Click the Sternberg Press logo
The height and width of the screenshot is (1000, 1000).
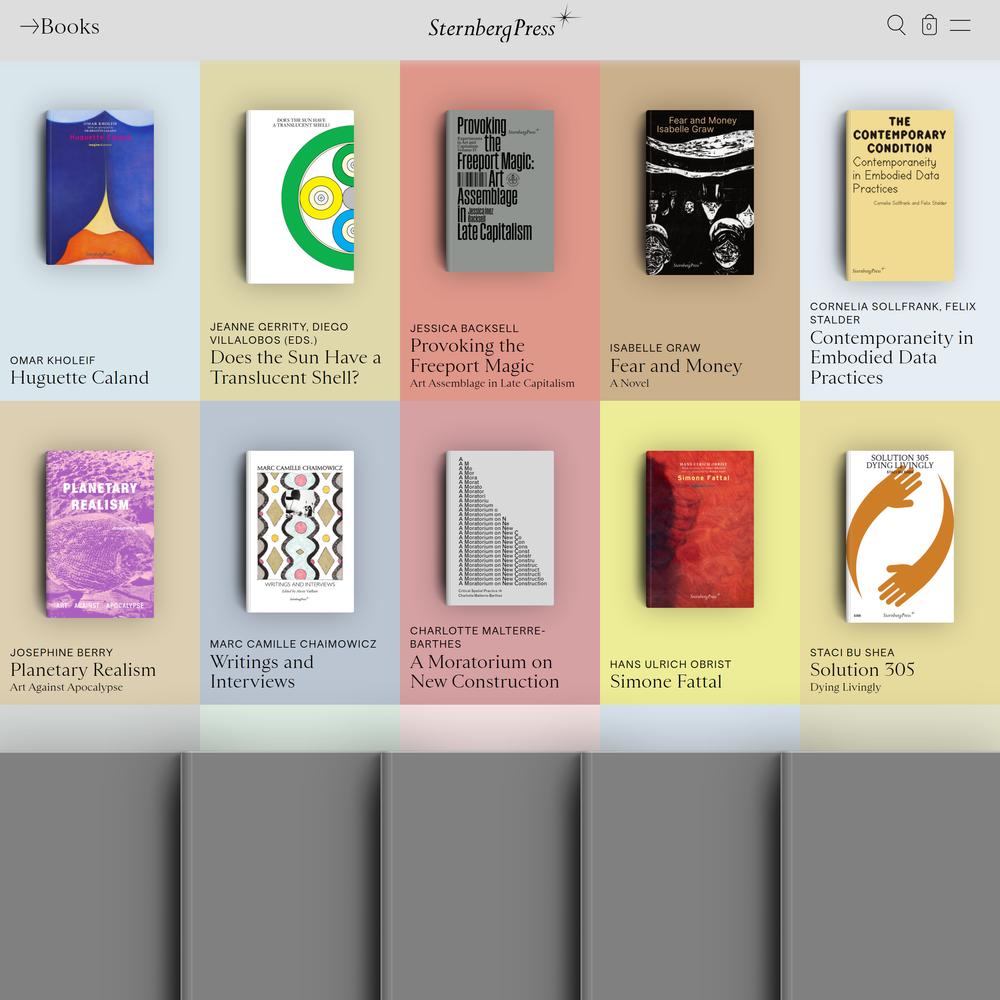click(x=504, y=24)
